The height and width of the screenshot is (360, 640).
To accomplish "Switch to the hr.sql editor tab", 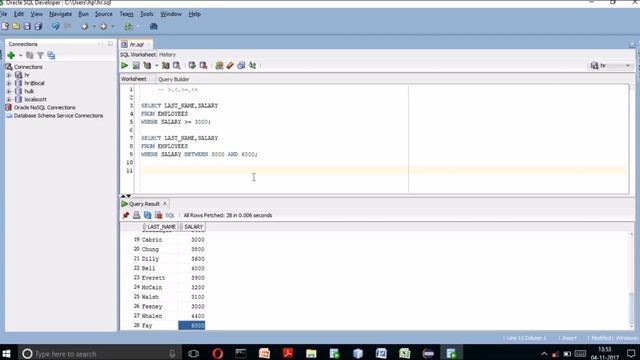I will pyautogui.click(x=136, y=44).
